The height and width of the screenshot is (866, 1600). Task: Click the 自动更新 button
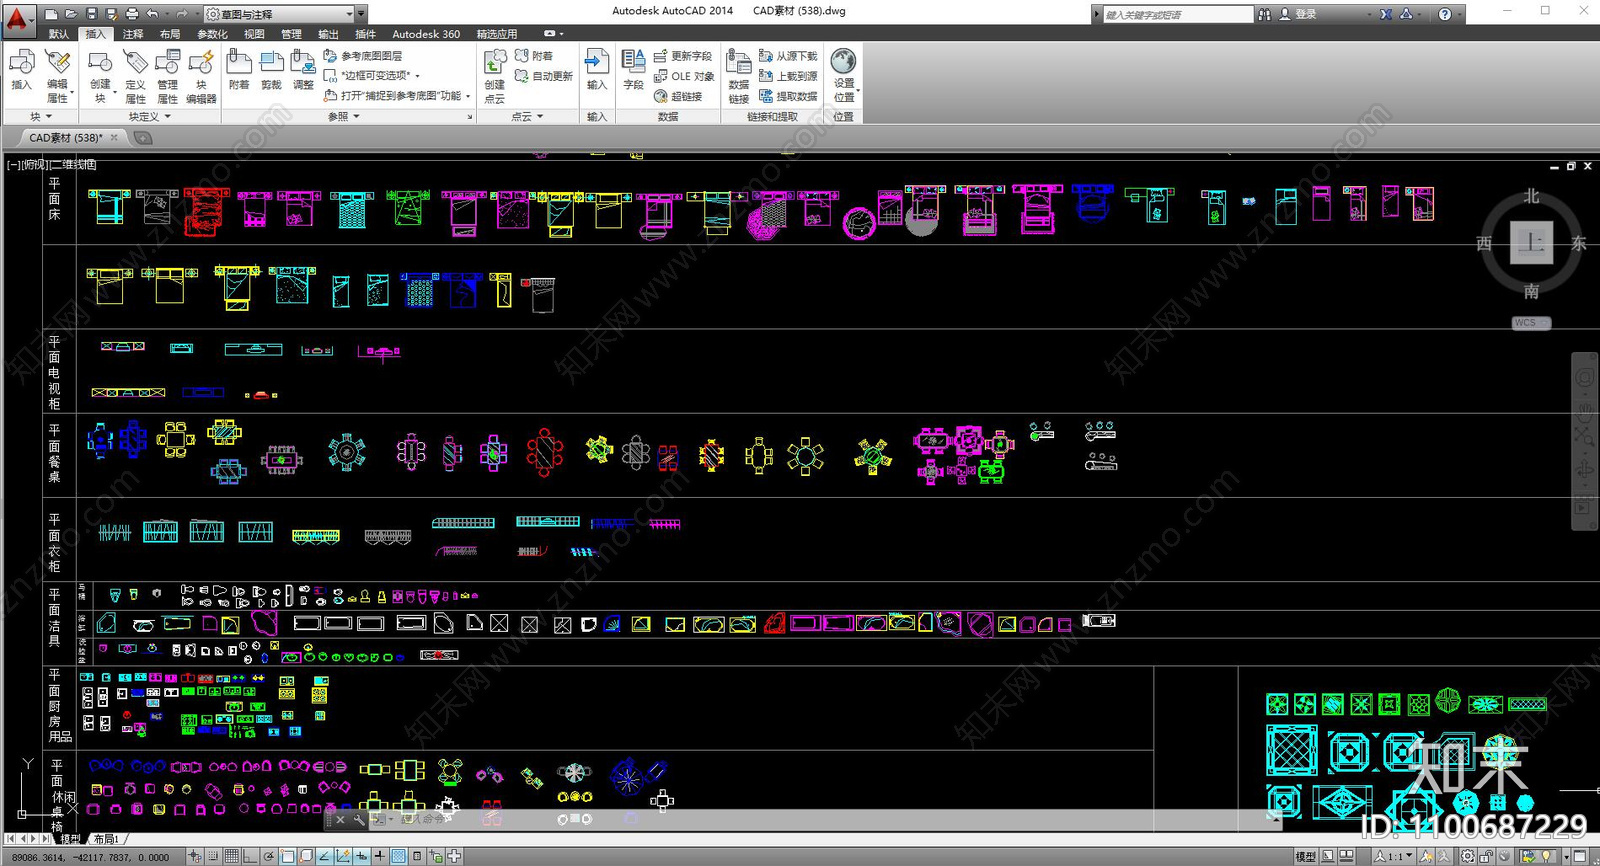543,76
